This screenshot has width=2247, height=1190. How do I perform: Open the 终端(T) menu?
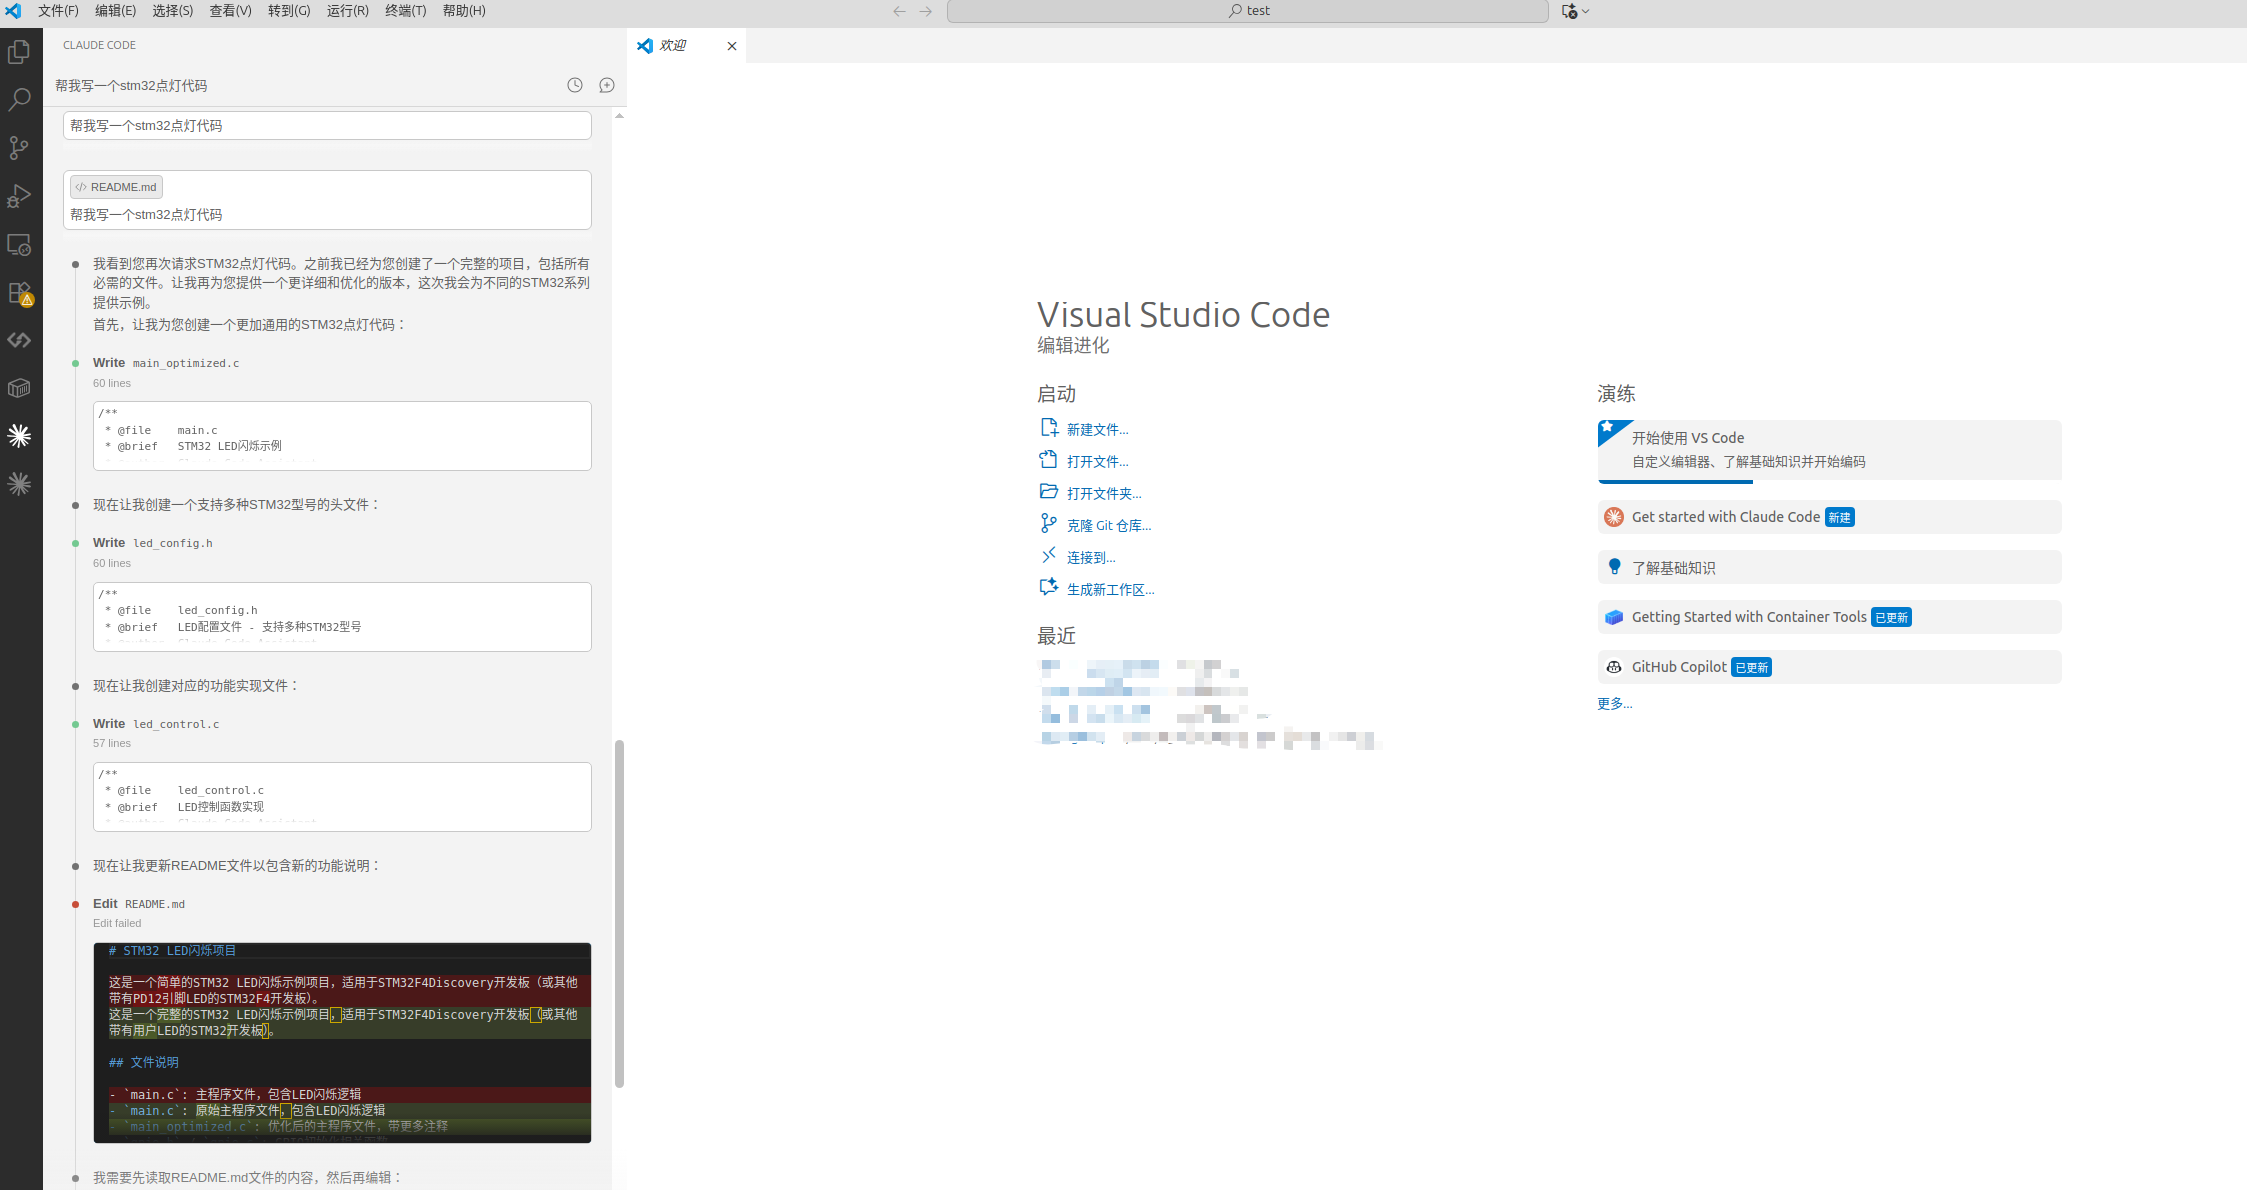[405, 11]
